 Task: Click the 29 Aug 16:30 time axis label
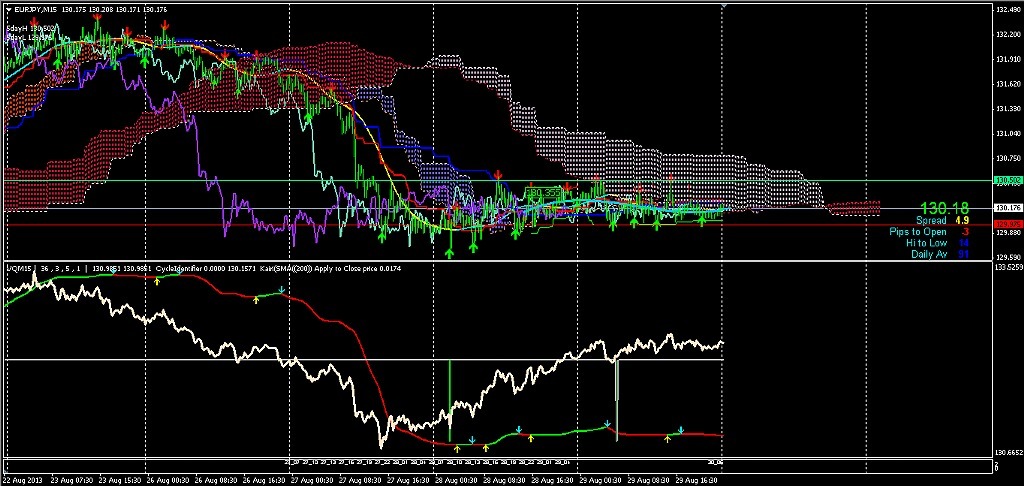point(697,479)
